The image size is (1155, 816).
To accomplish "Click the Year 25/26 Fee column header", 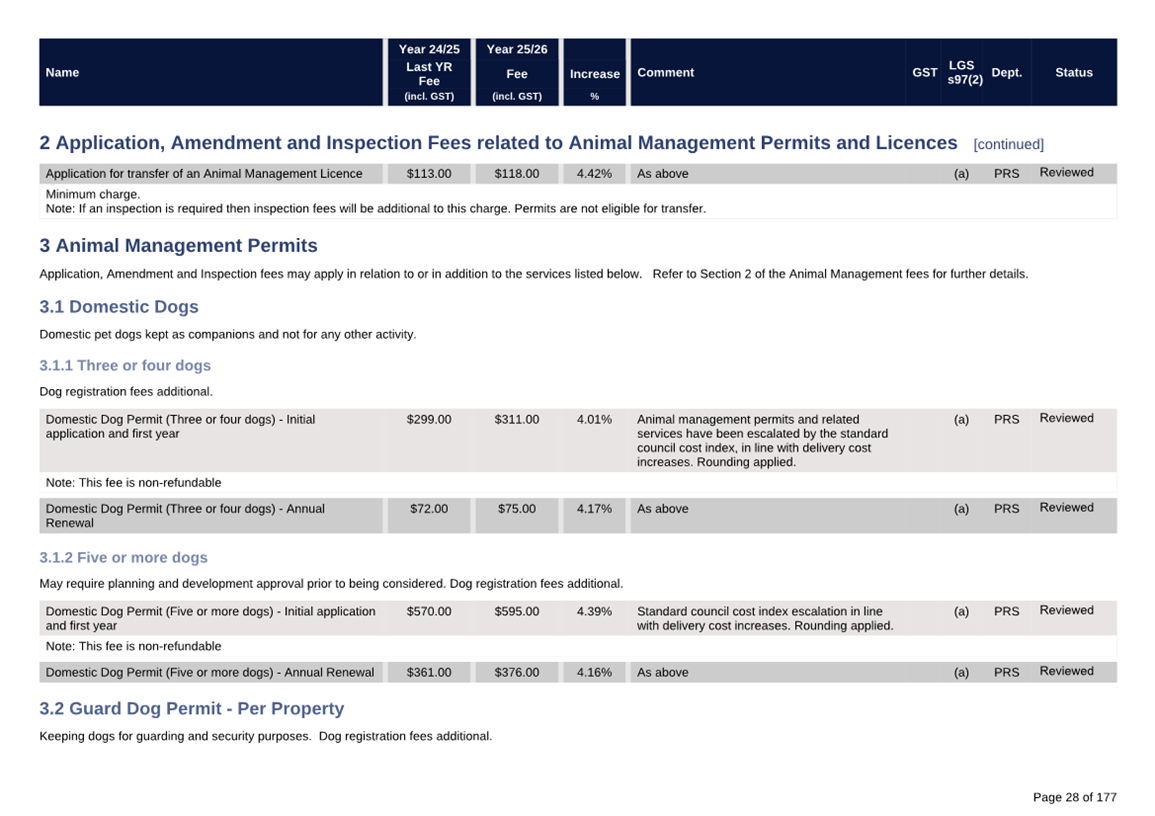I will [516, 72].
